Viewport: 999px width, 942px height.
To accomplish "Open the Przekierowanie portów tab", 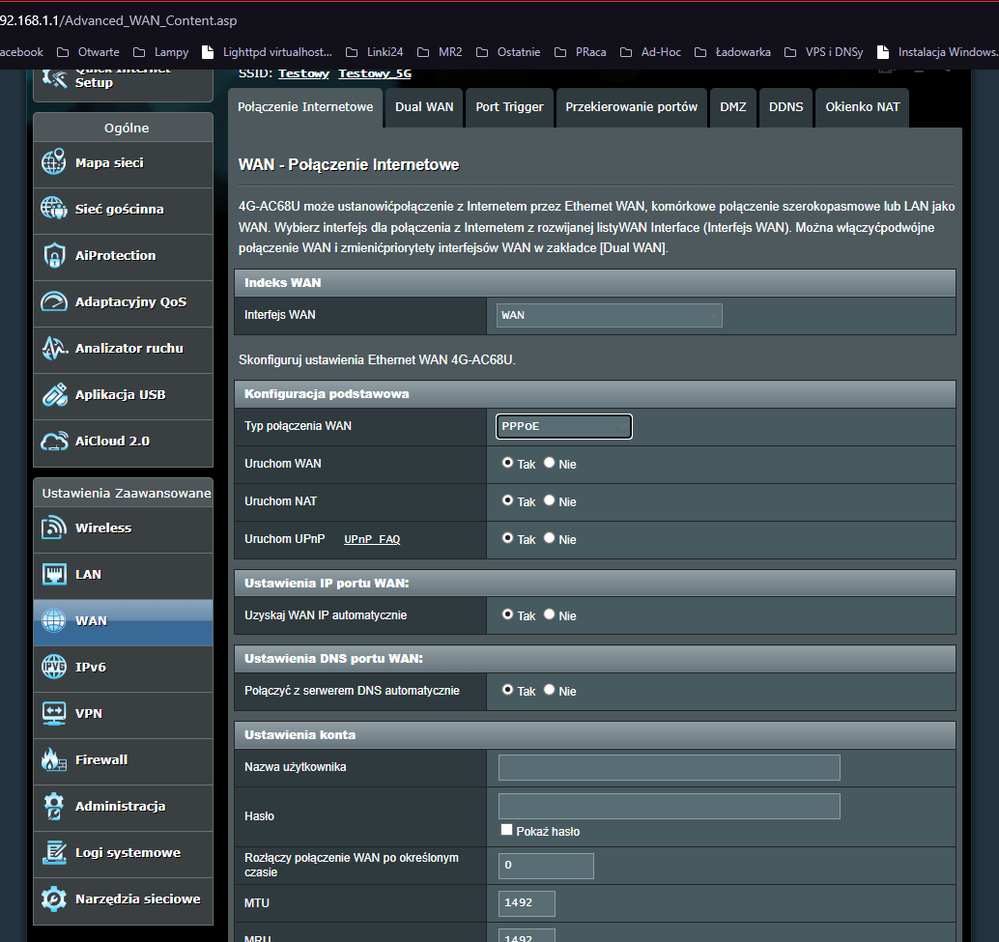I will 631,107.
